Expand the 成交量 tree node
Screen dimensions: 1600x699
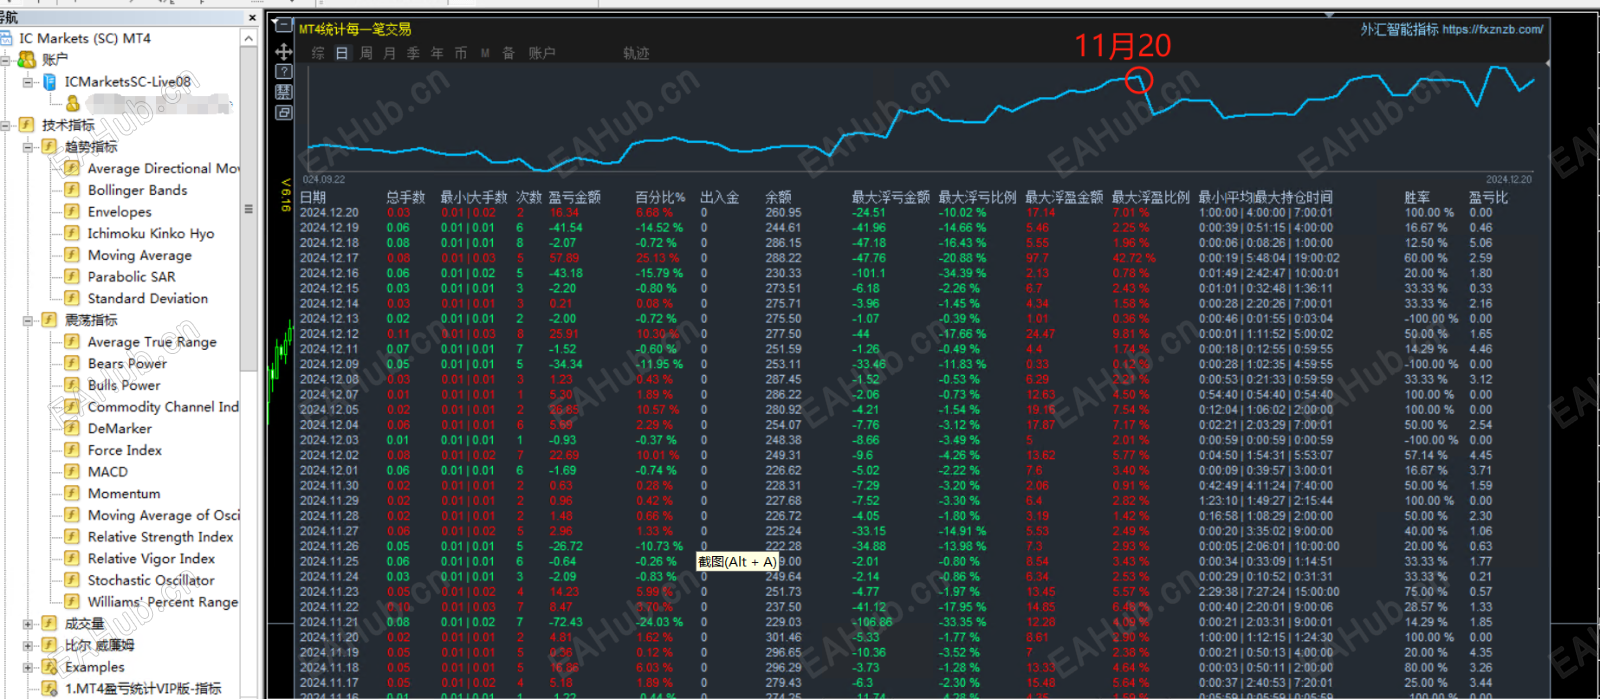[x=27, y=624]
